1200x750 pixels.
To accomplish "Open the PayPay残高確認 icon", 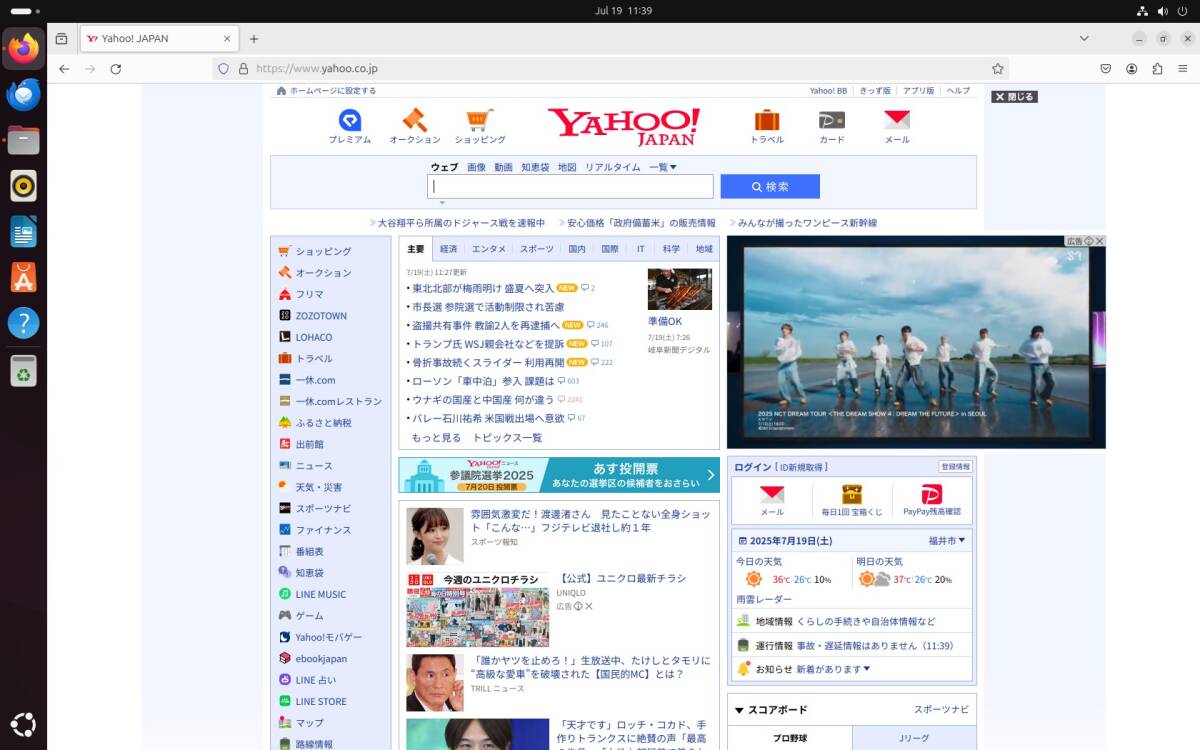I will (932, 500).
